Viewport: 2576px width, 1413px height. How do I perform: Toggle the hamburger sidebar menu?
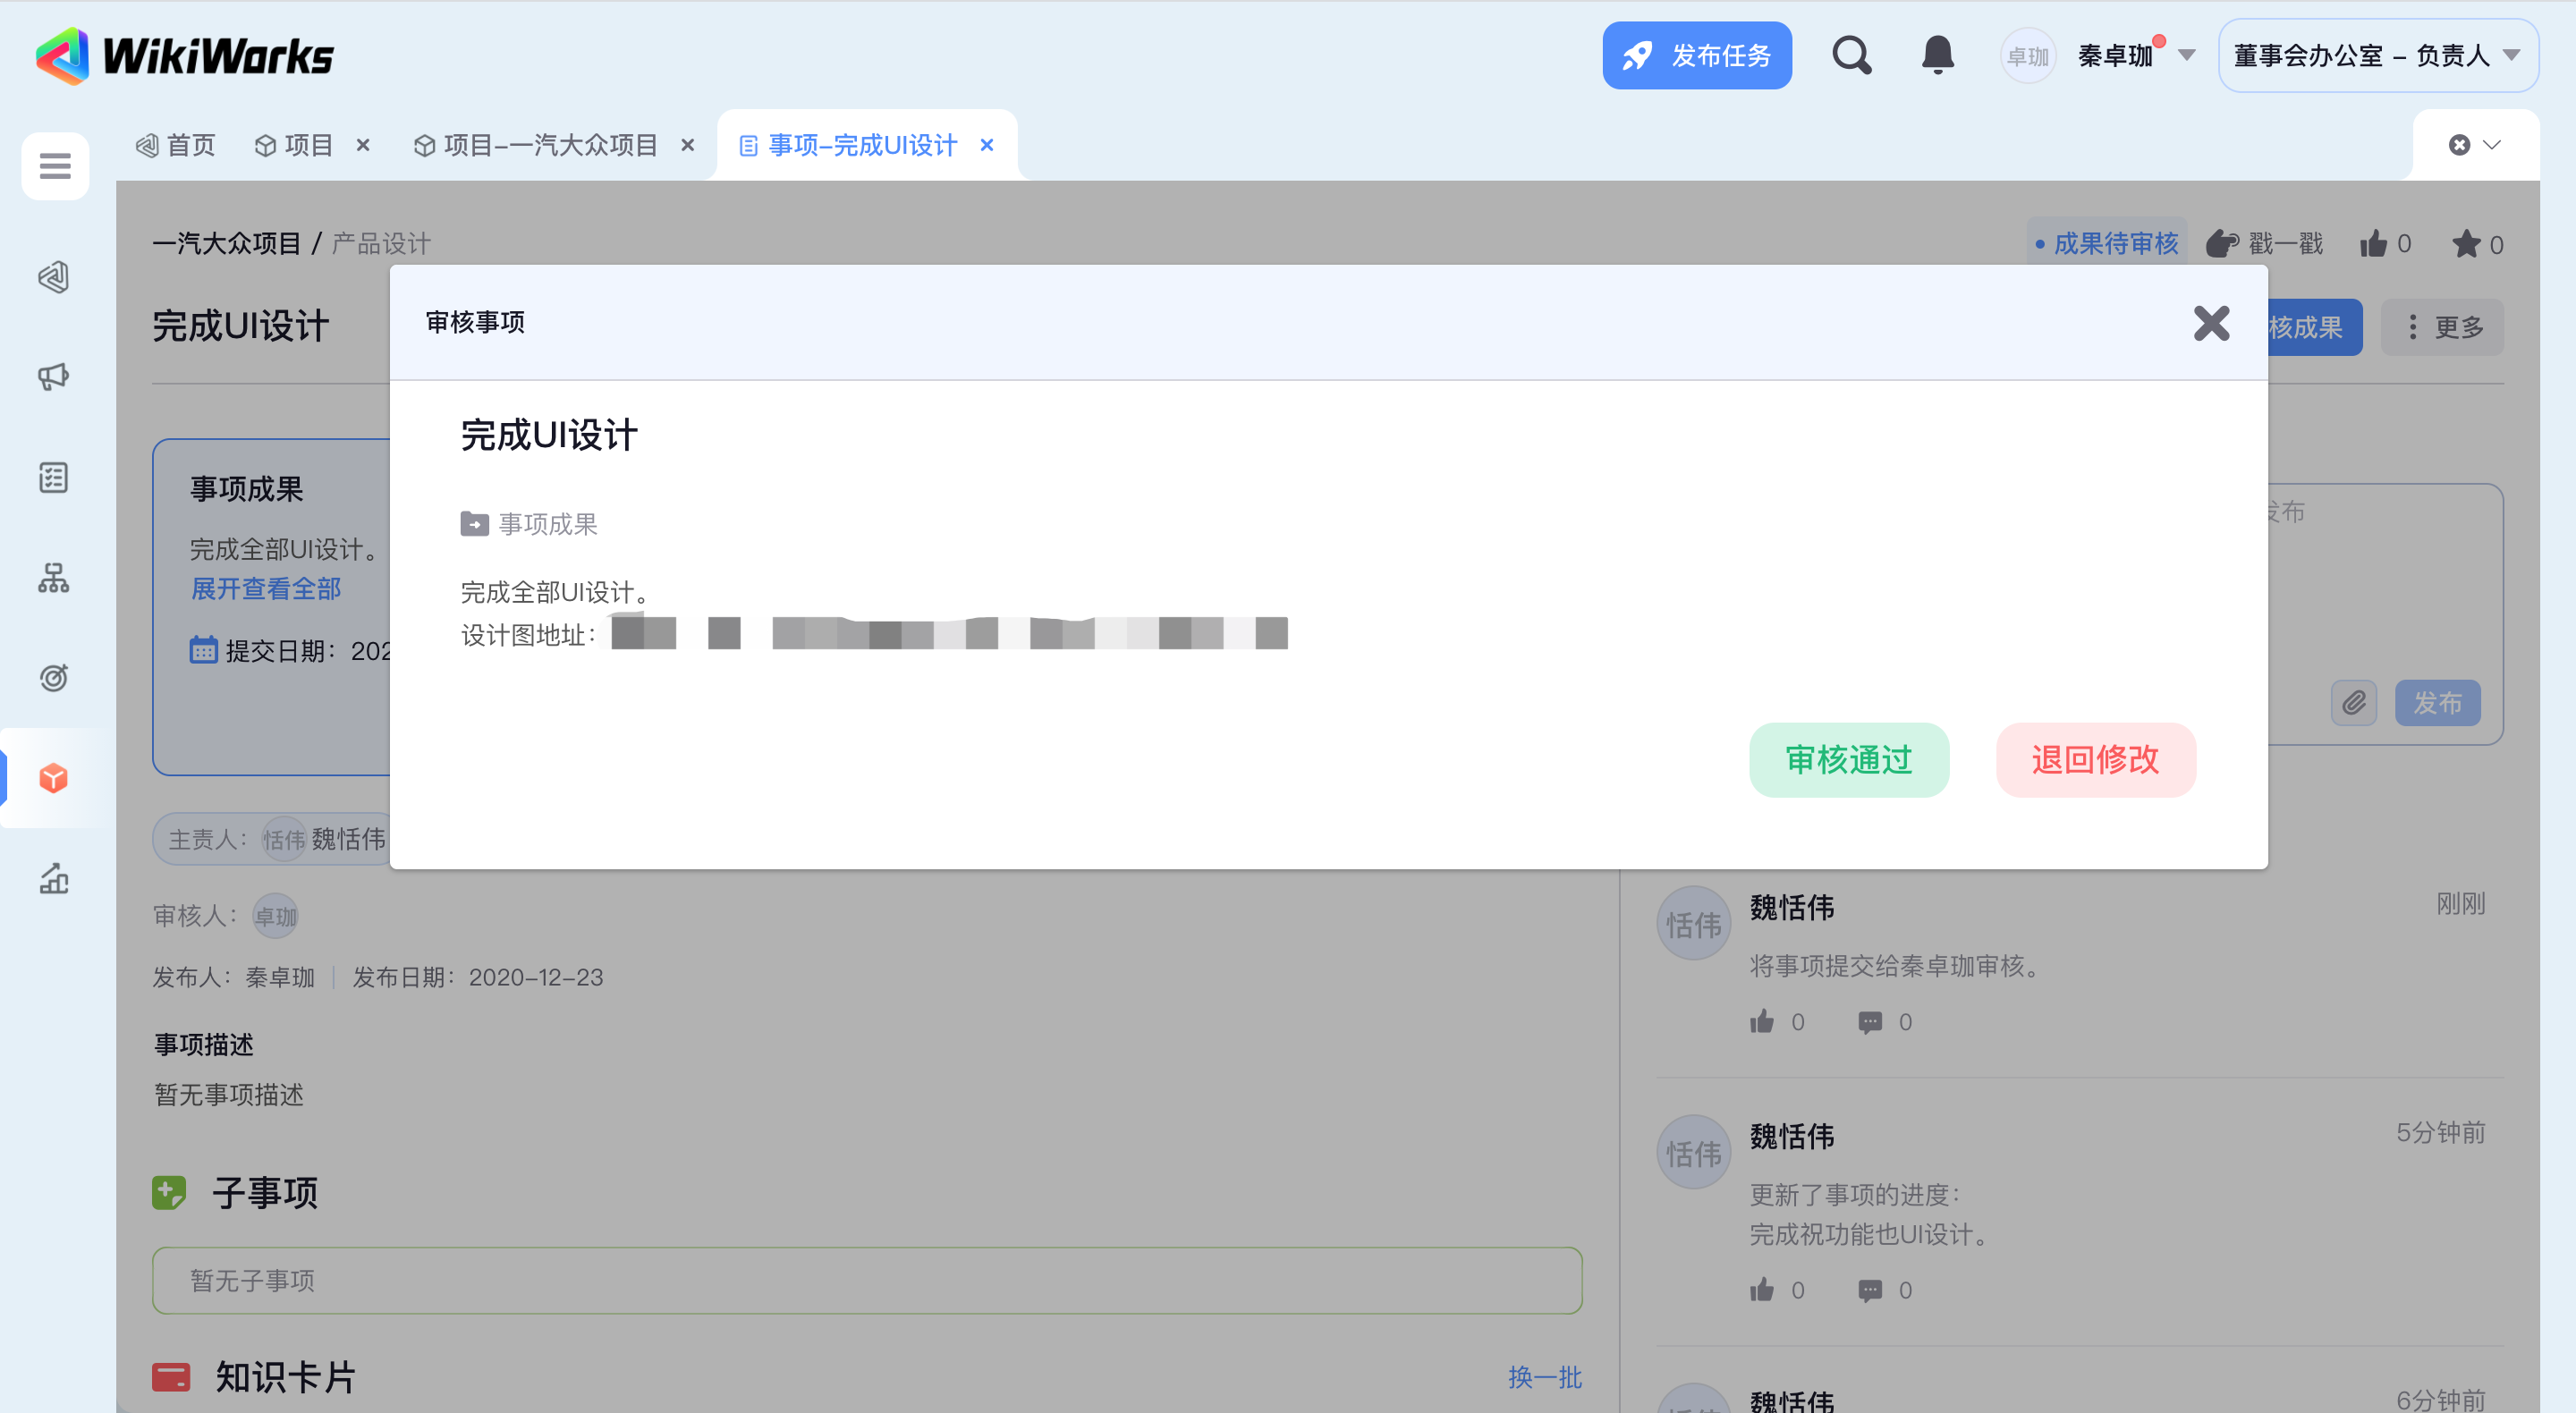point(55,166)
